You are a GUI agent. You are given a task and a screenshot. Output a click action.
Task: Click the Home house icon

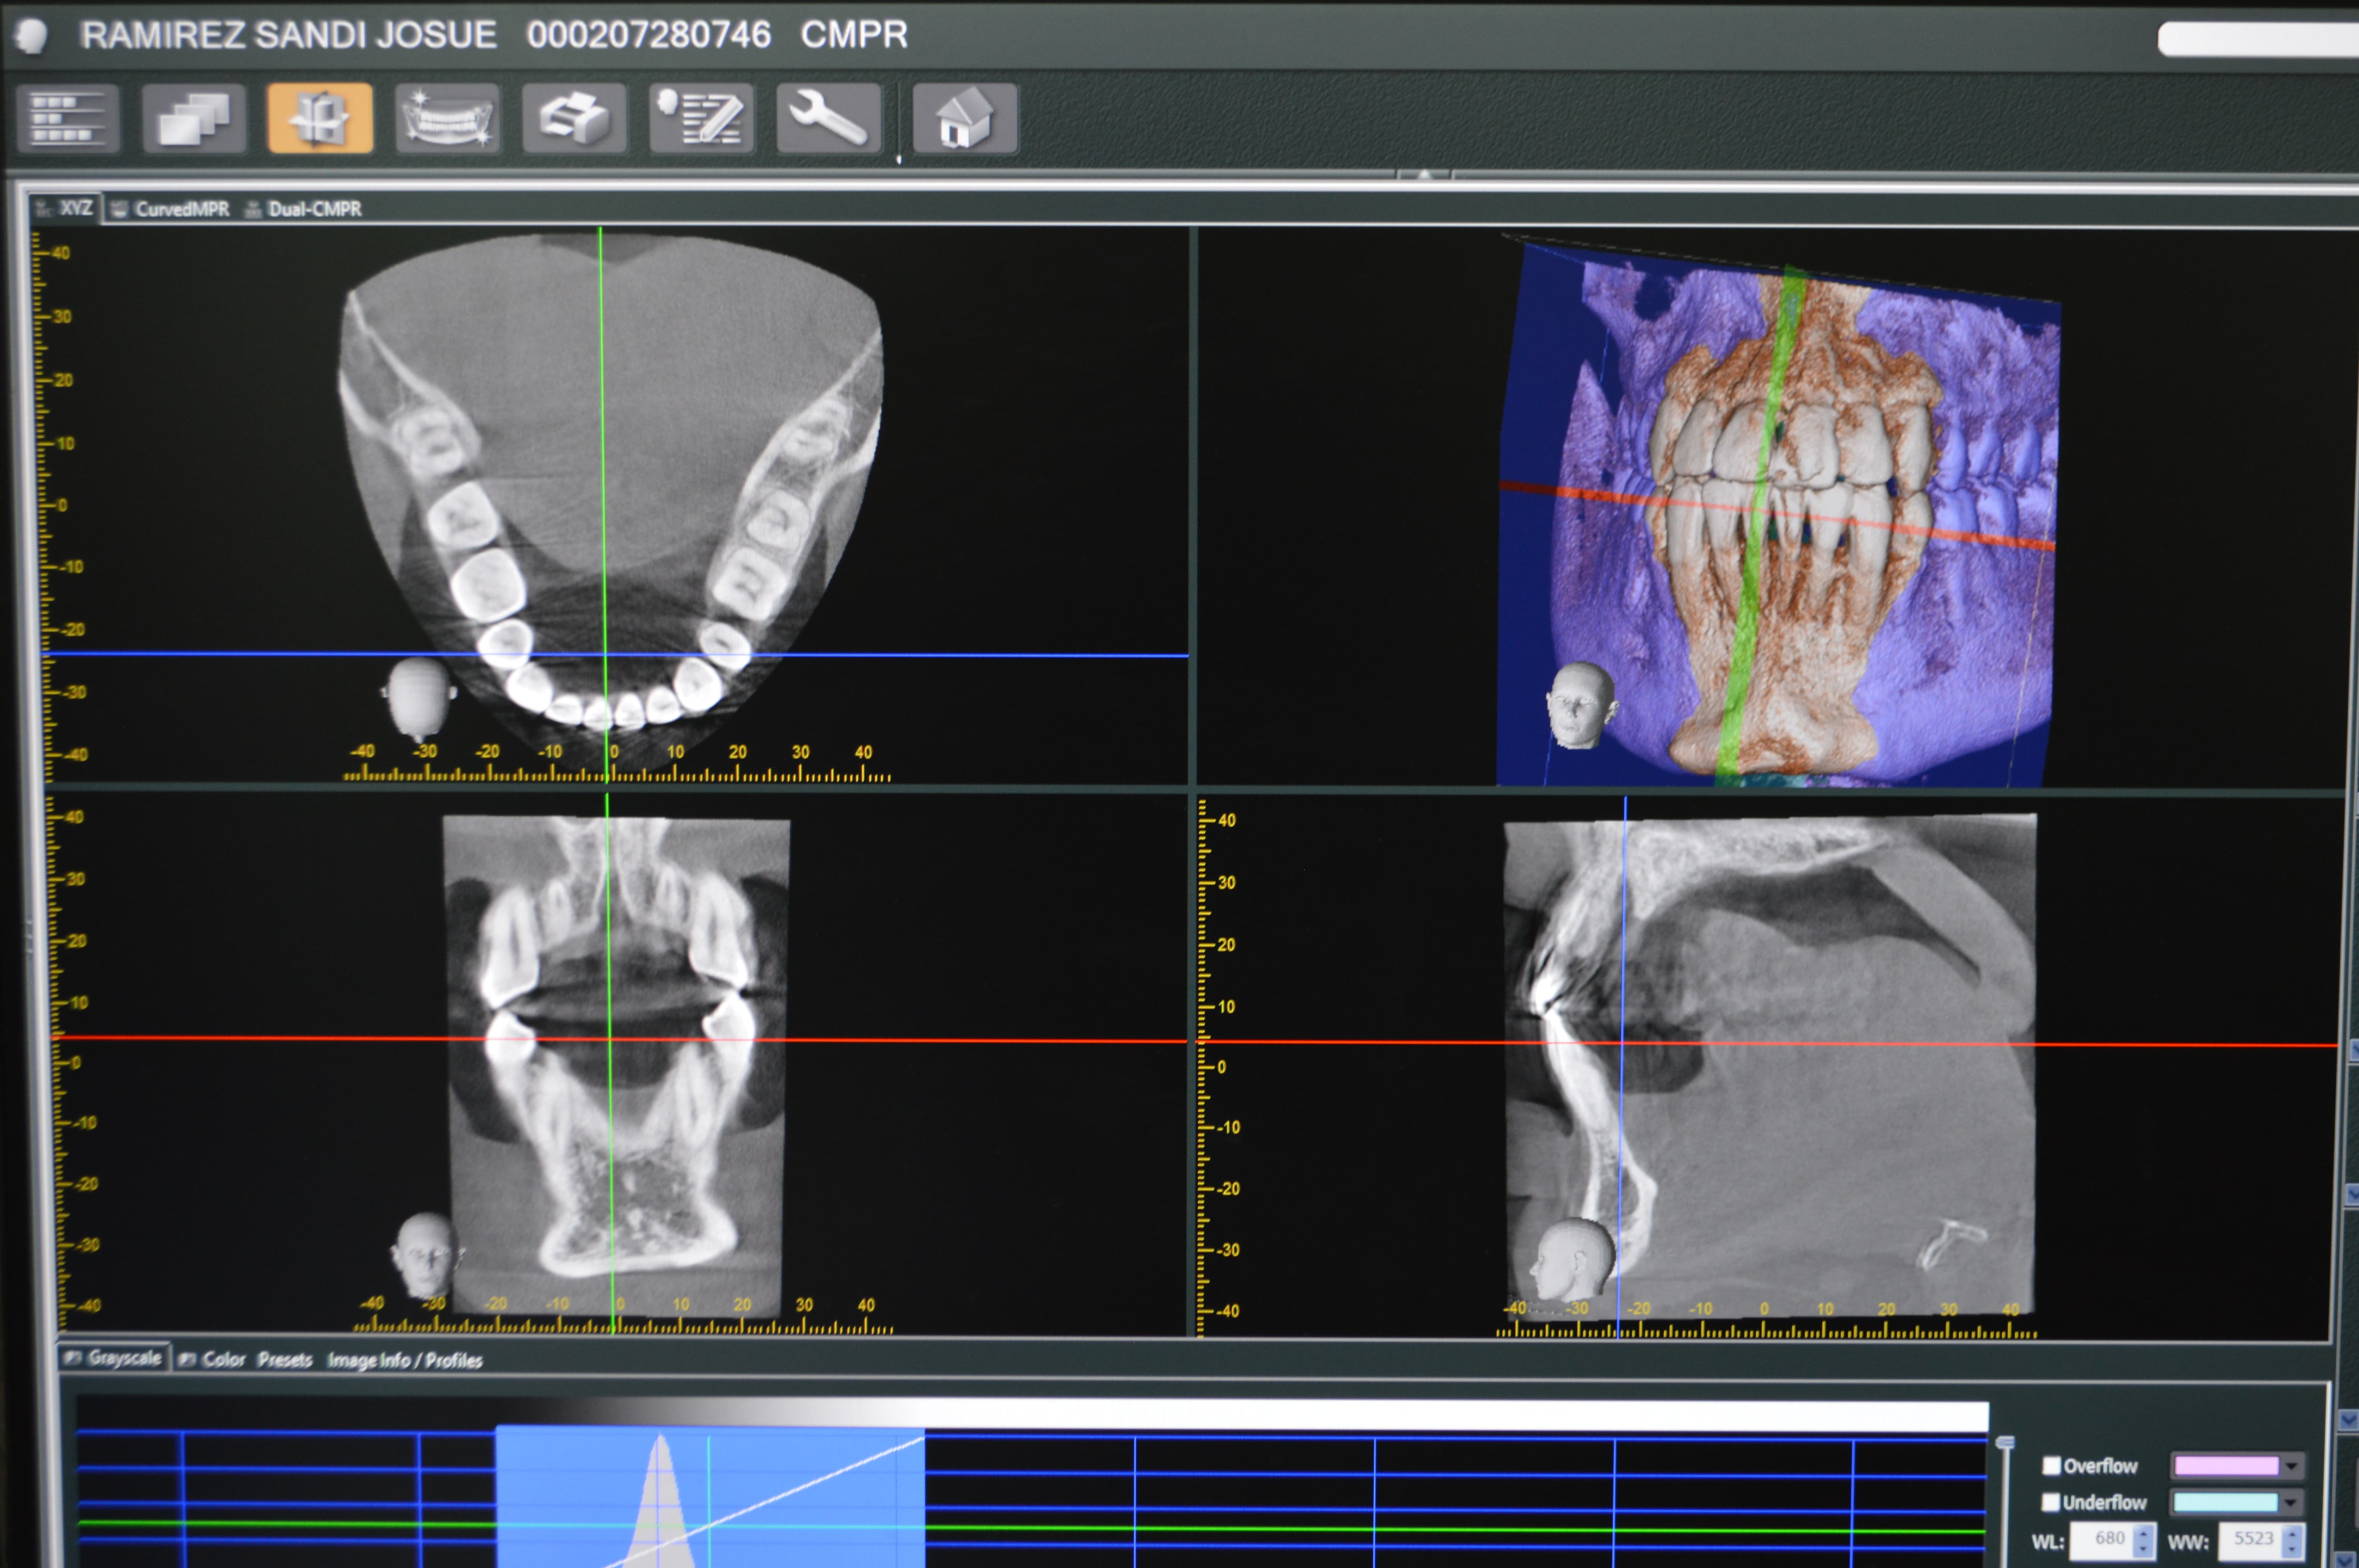pos(965,119)
